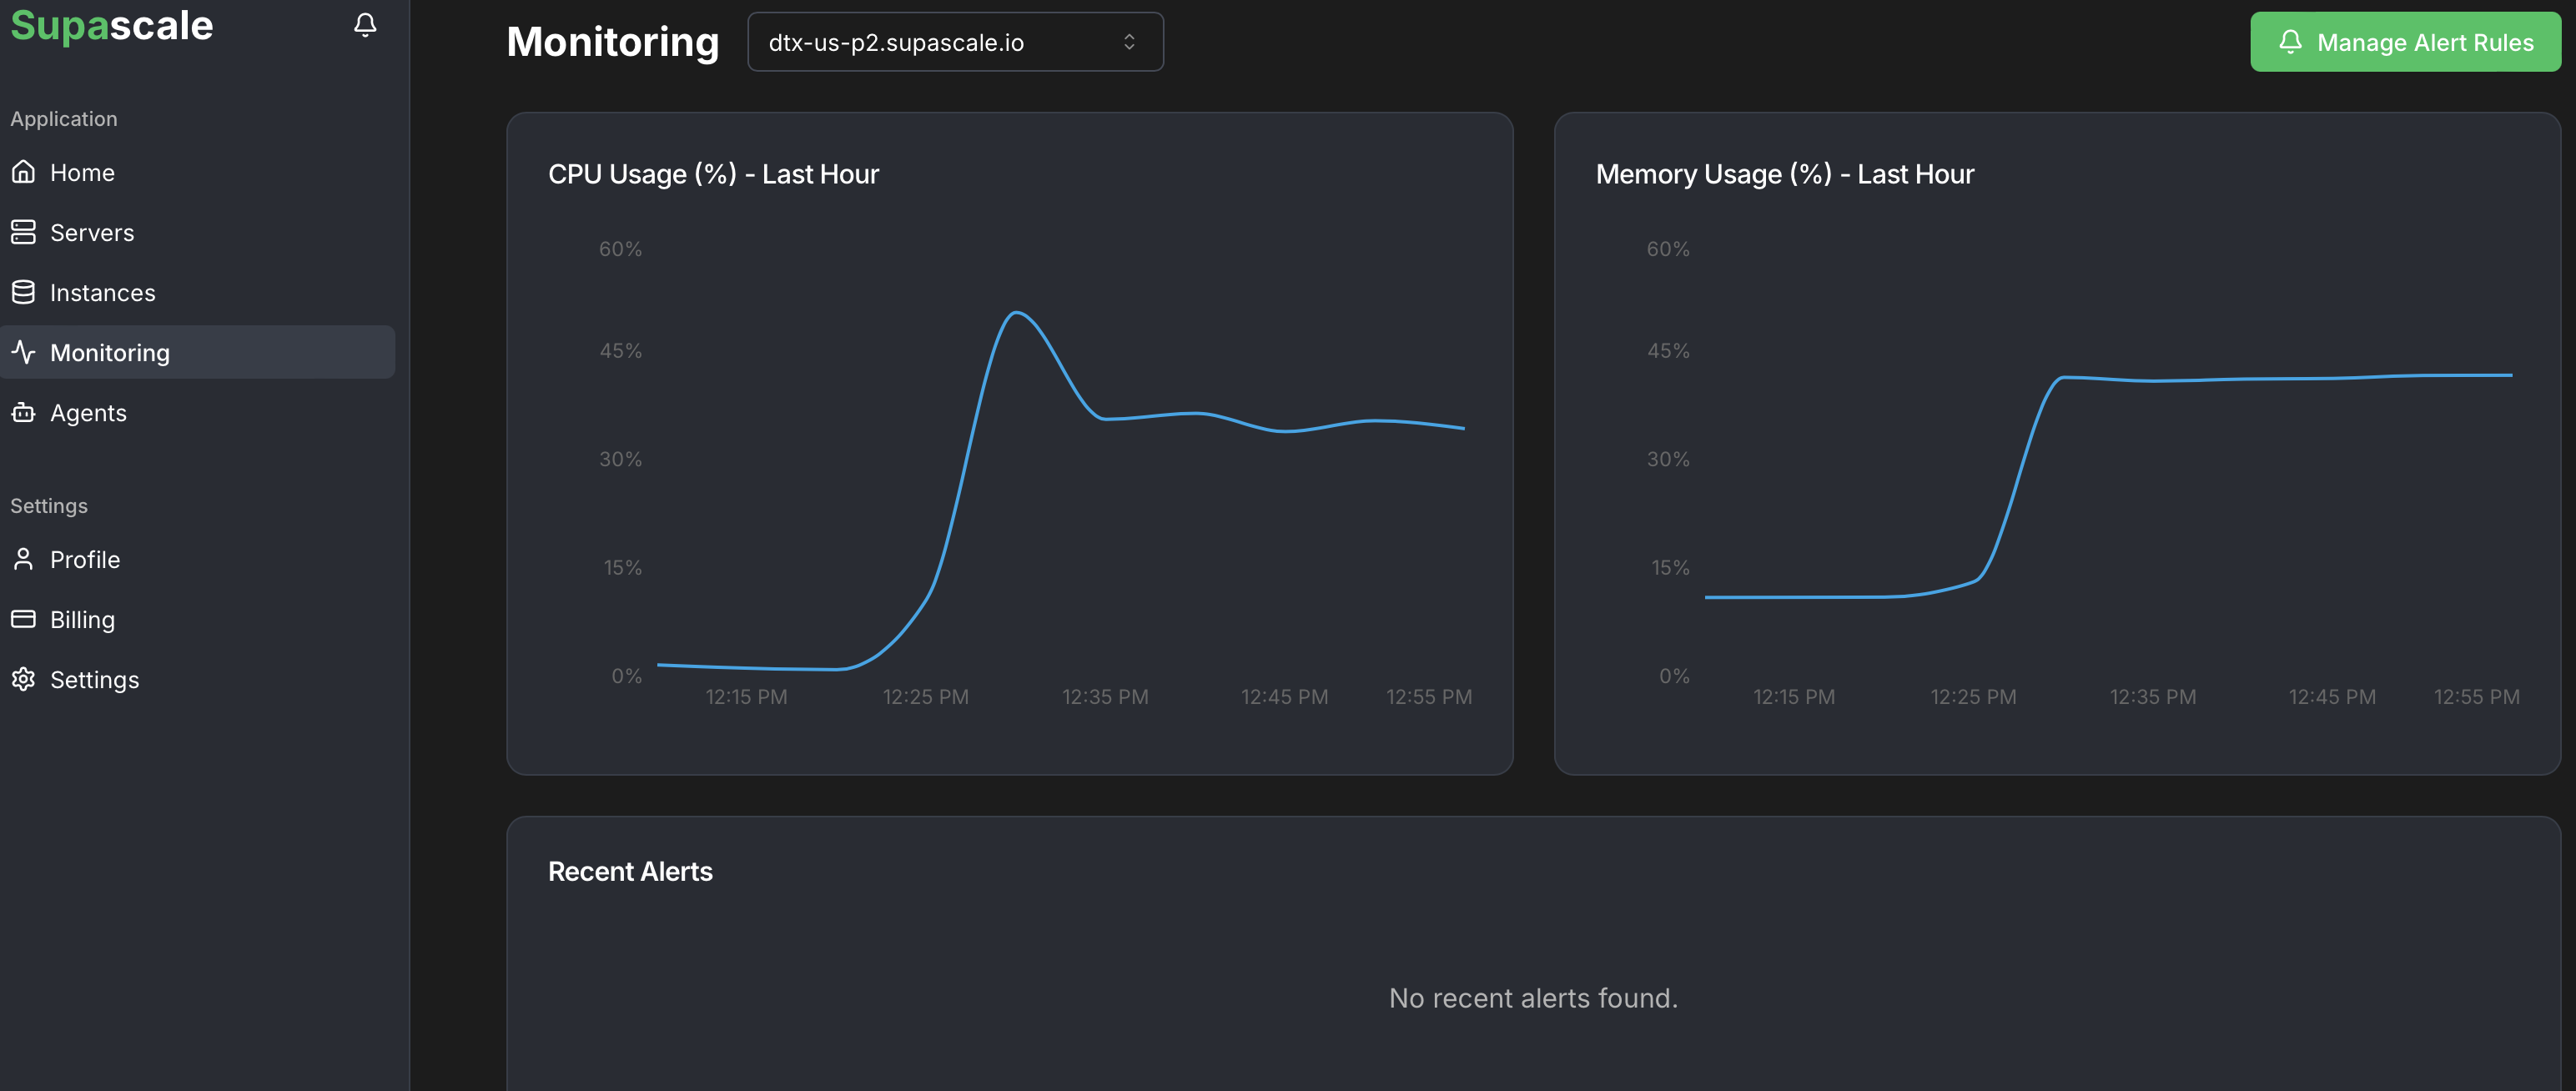Click the Servers stack icon
Screen dimensions: 2576x1091
point(23,232)
